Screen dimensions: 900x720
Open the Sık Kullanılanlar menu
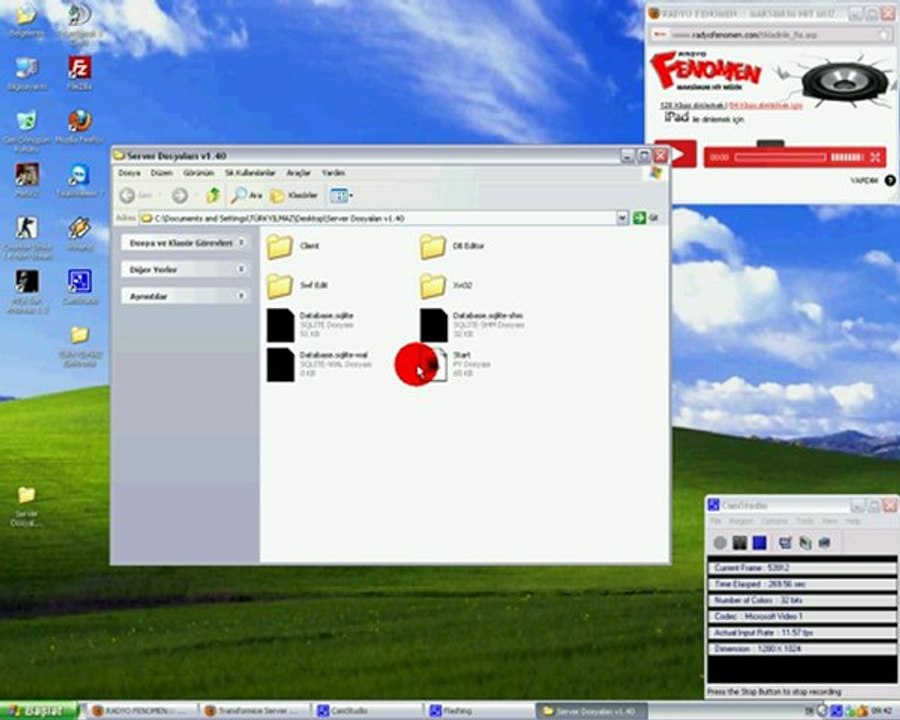pos(250,173)
